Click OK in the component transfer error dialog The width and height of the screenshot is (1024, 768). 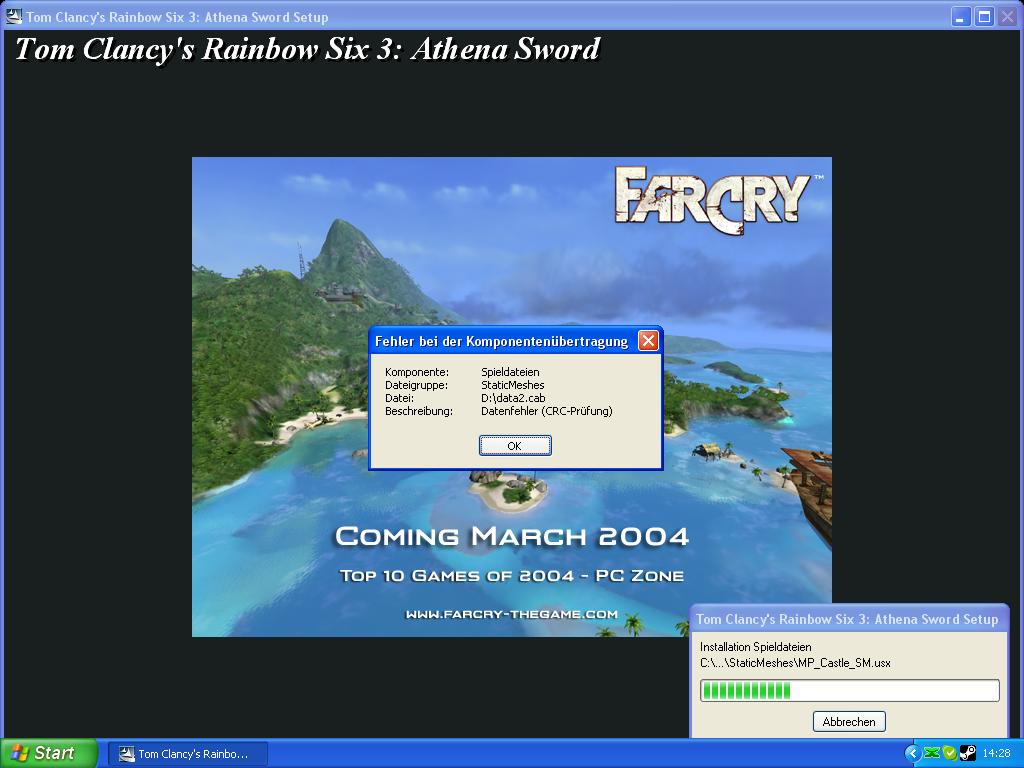515,445
